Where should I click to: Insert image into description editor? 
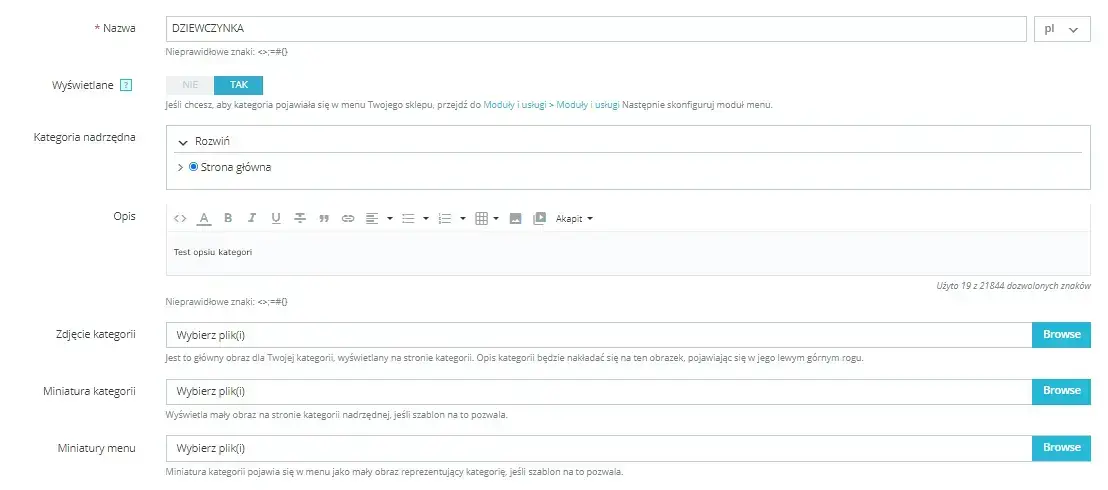click(516, 218)
